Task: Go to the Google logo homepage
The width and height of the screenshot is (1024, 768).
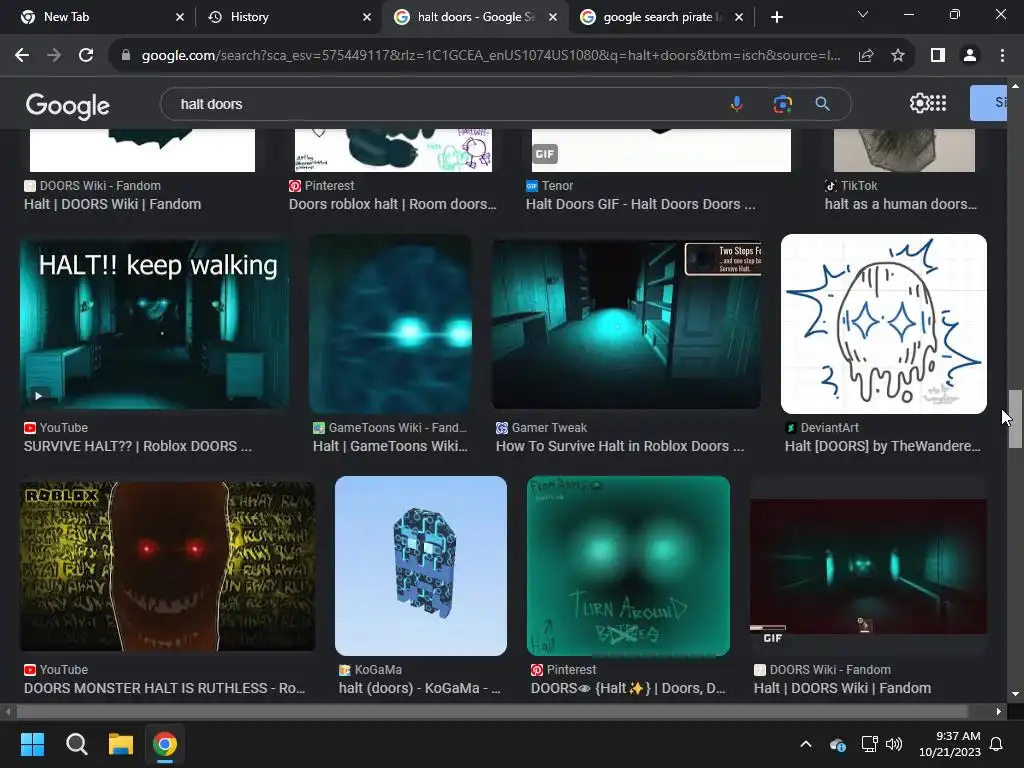Action: tap(68, 105)
